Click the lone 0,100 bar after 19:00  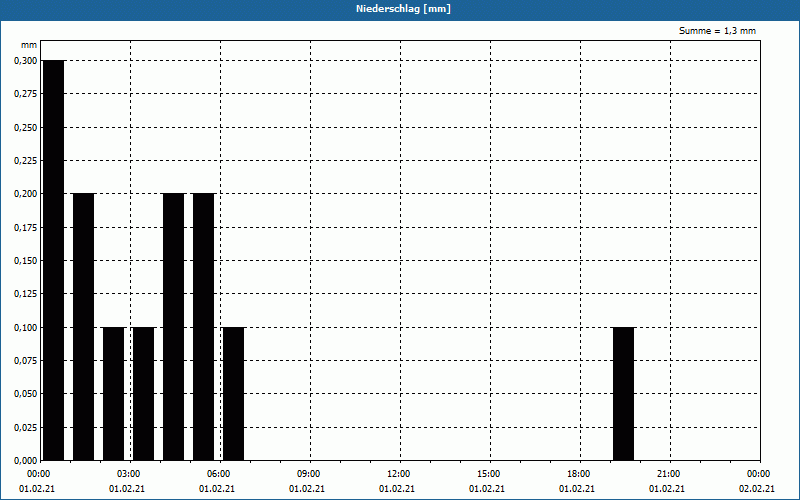pos(623,394)
